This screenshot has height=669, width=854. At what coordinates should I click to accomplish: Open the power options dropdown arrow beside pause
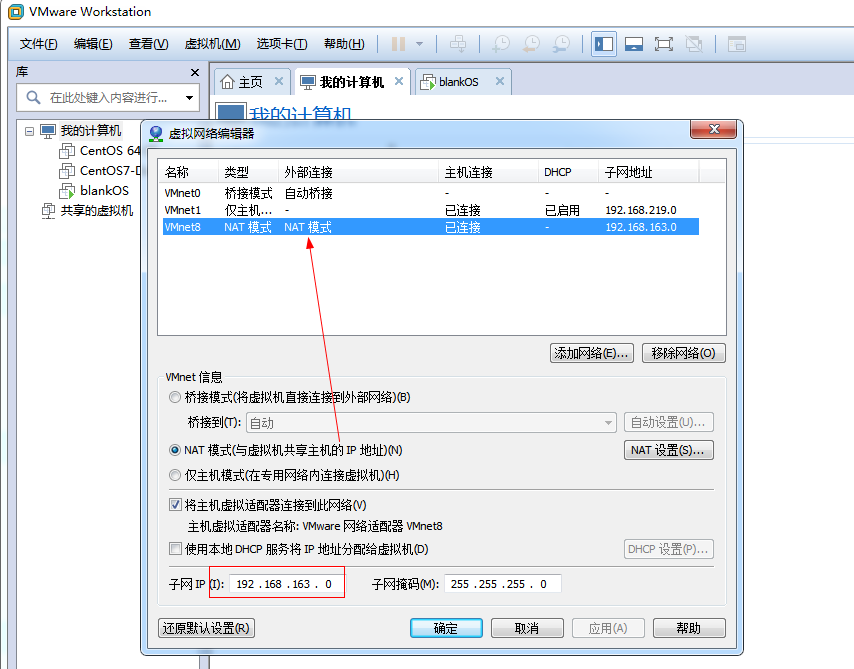pos(419,44)
